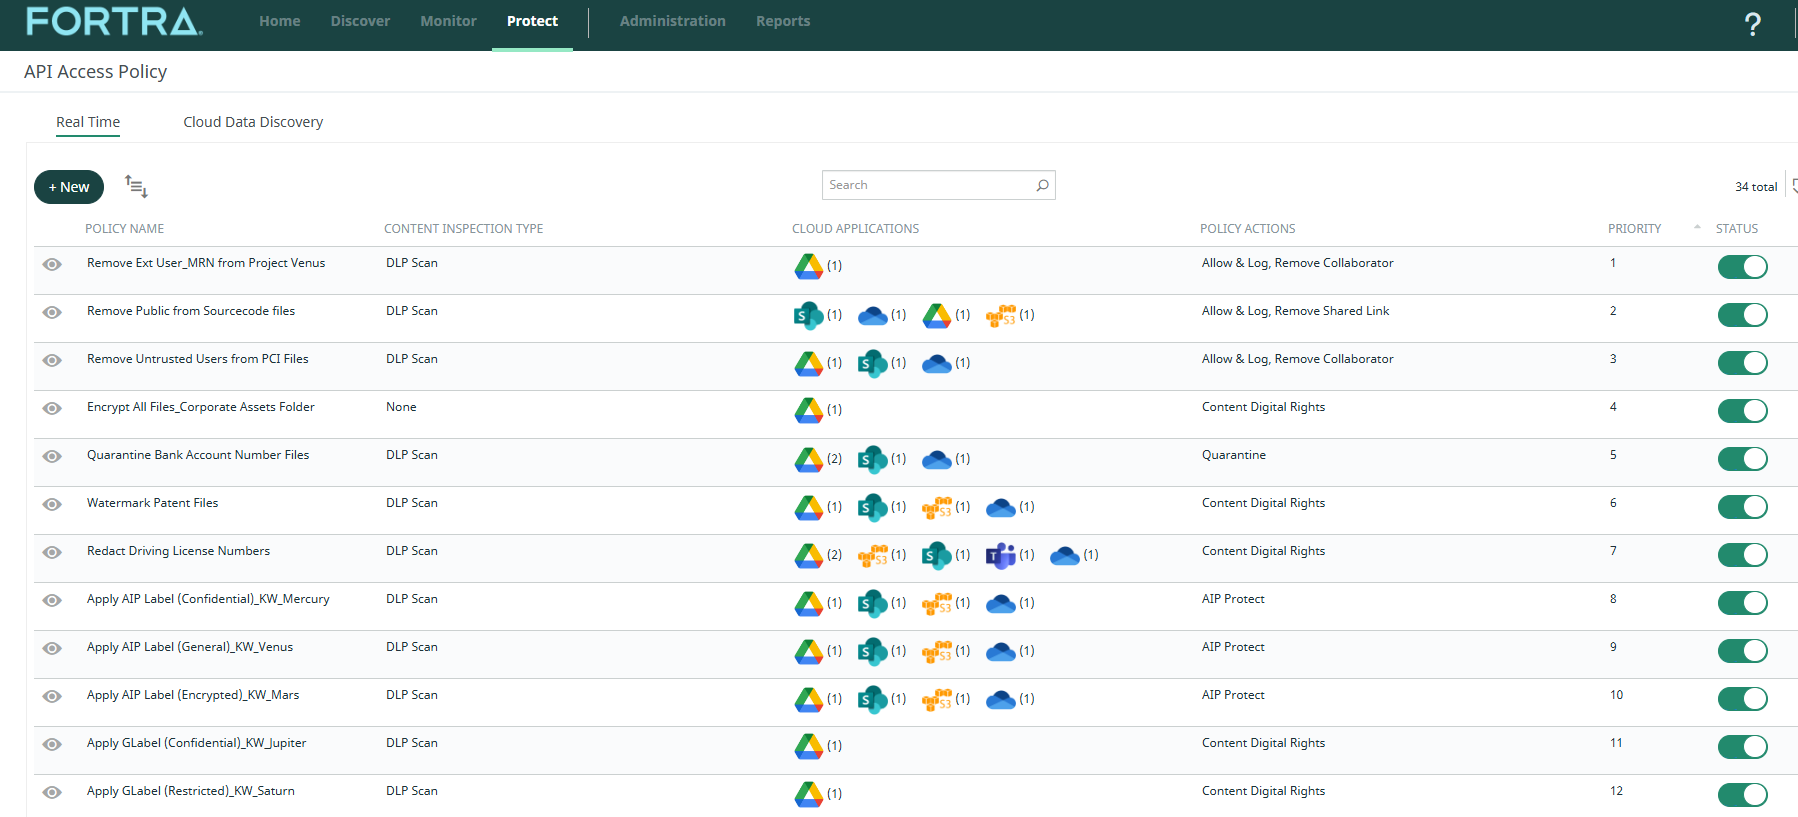Click Microsoft Teams icon in Redact Driving License row
This screenshot has height=817, width=1798.
click(x=1000, y=555)
